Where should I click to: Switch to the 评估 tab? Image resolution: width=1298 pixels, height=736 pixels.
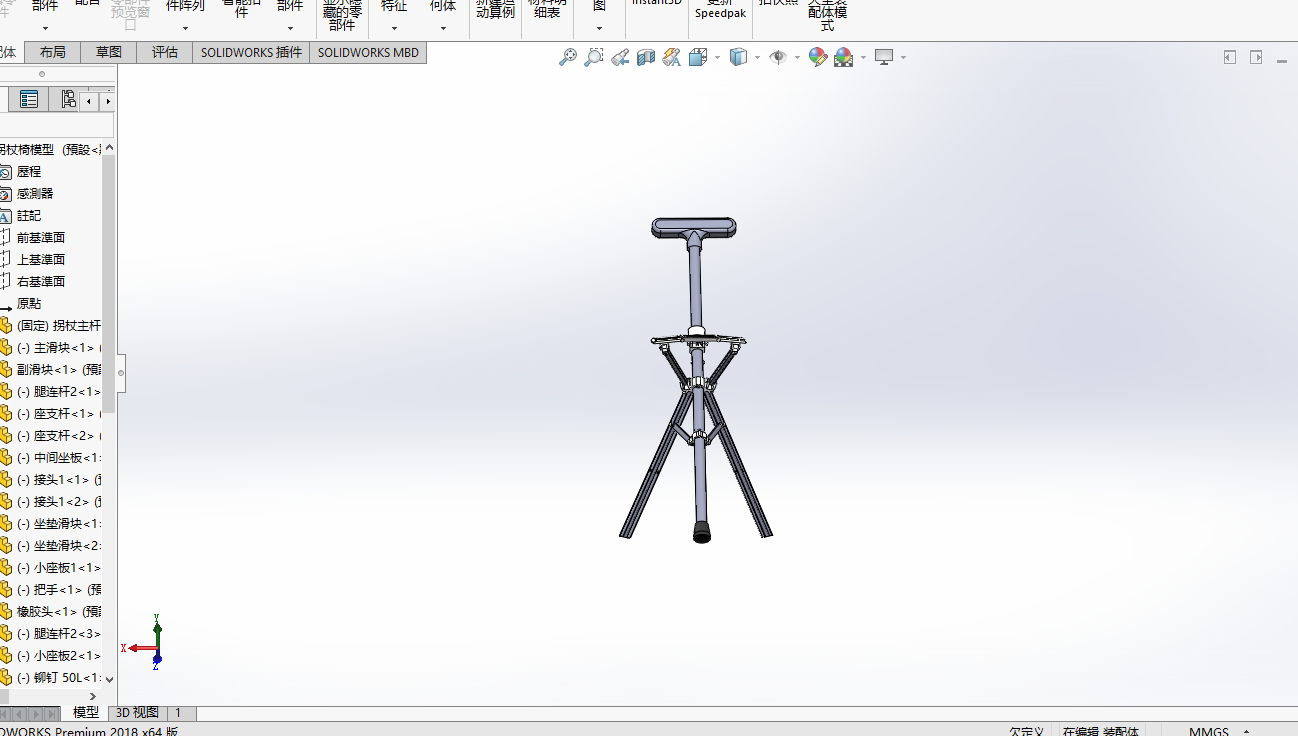point(165,52)
